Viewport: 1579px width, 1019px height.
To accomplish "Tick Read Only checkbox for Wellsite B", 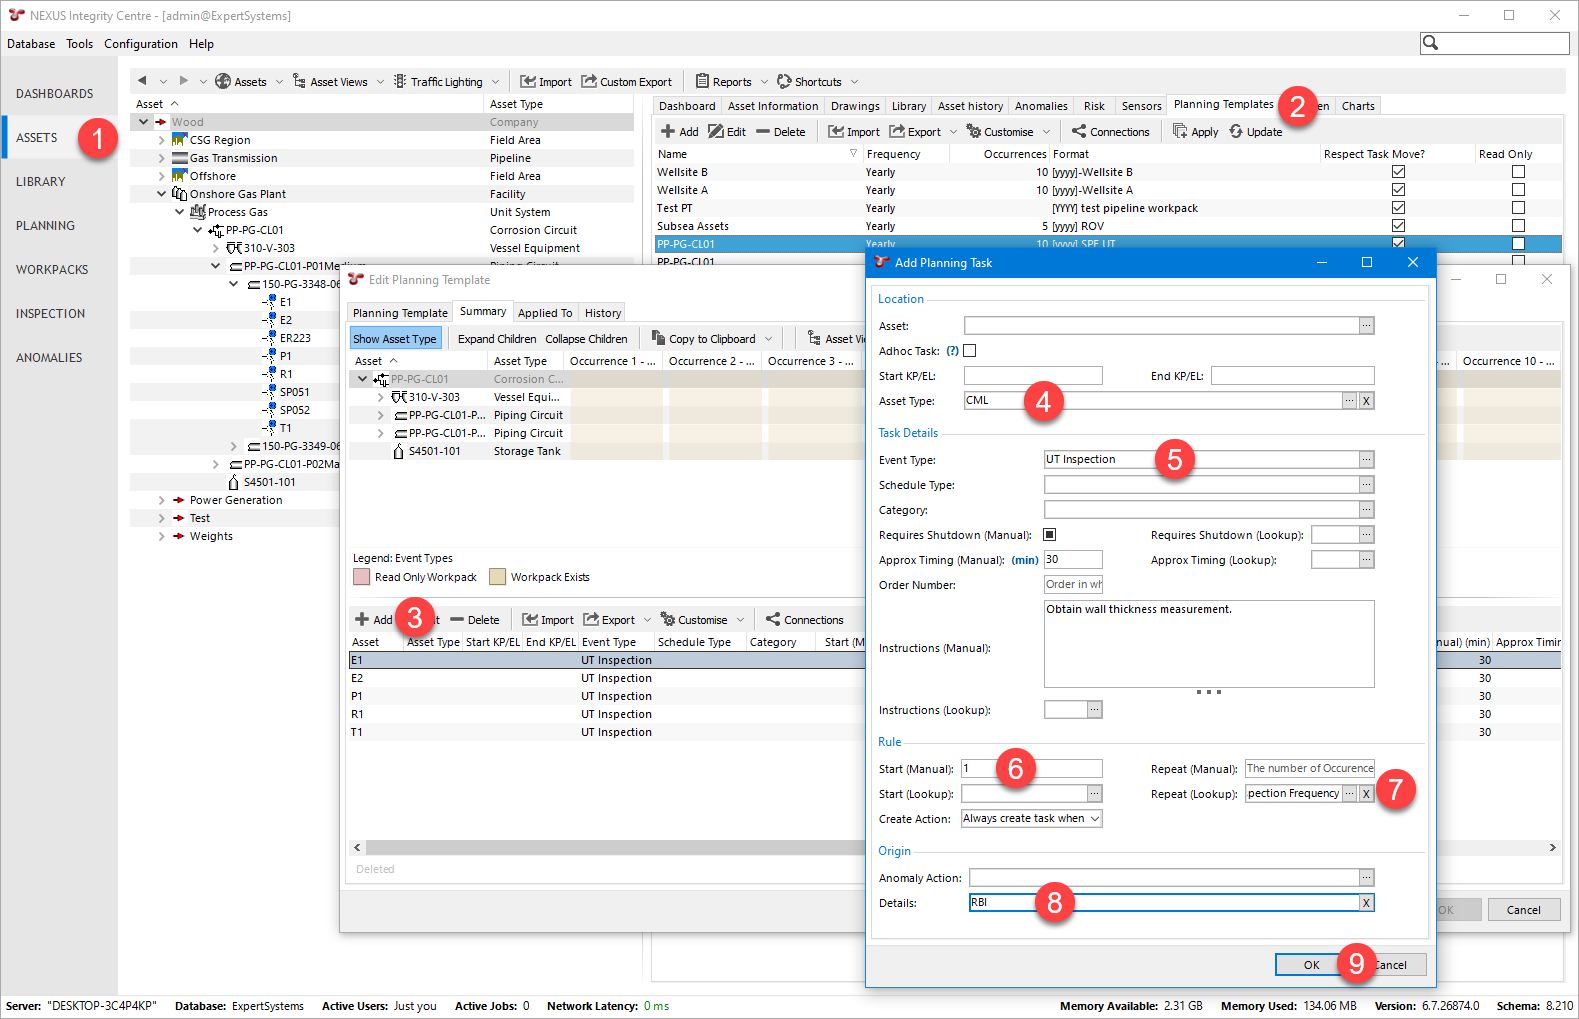I will [1518, 172].
